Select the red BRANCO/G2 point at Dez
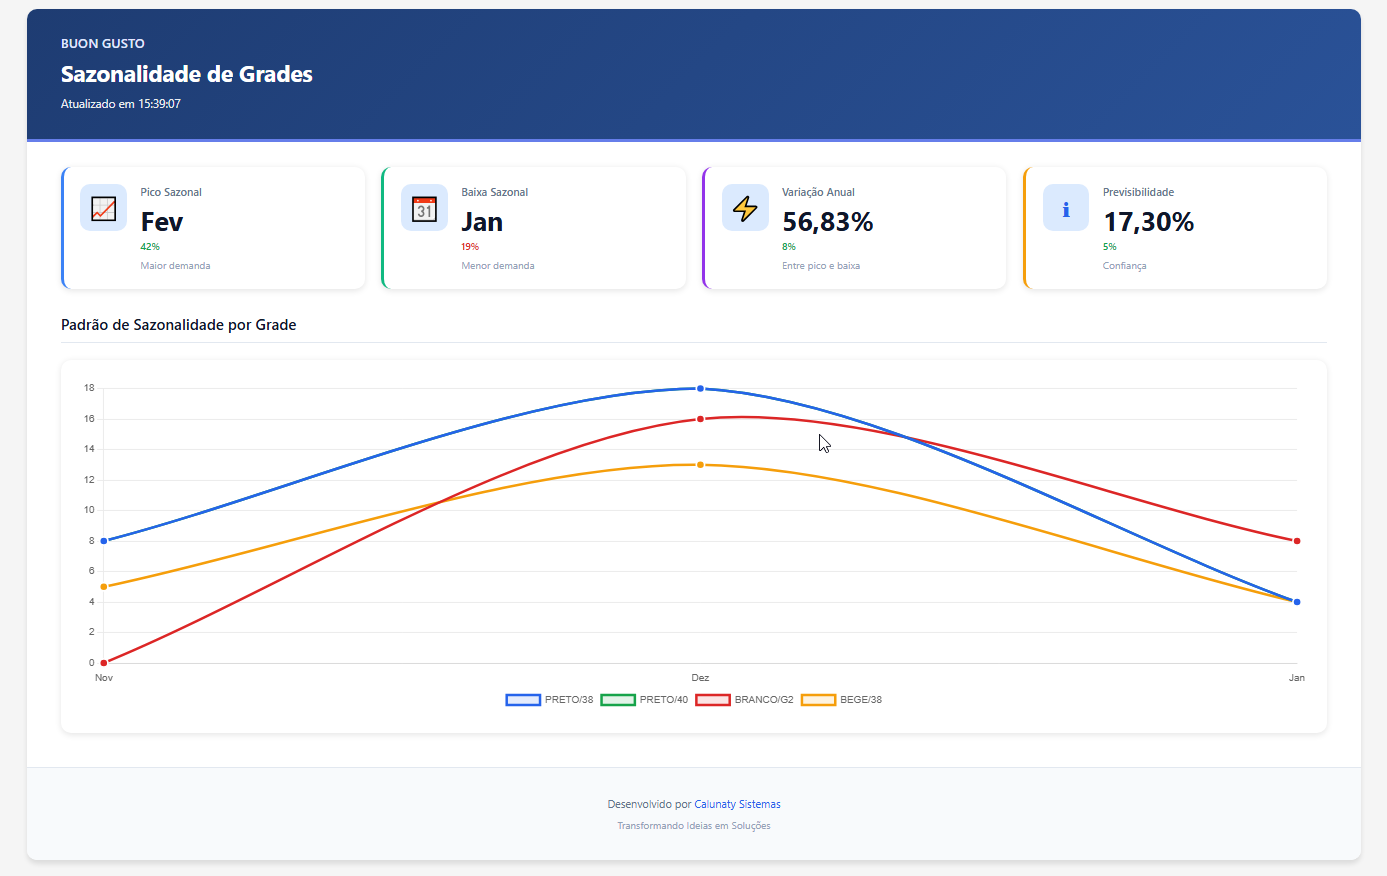Screen dimensions: 1387x876 [700, 419]
